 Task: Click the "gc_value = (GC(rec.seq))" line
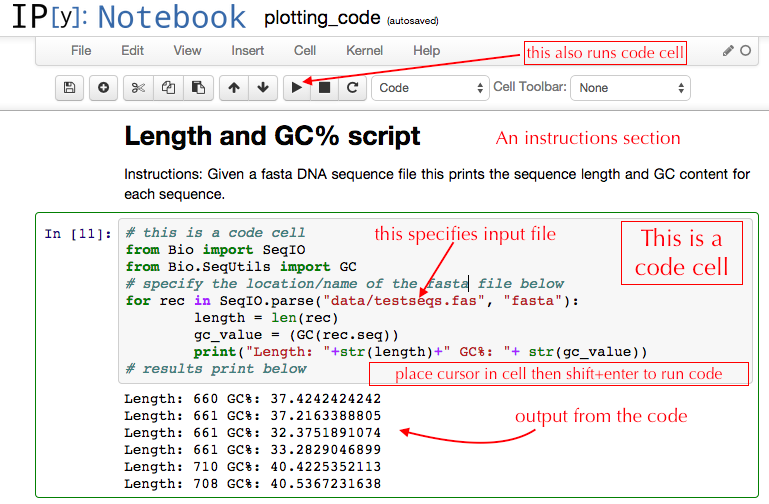tap(296, 335)
